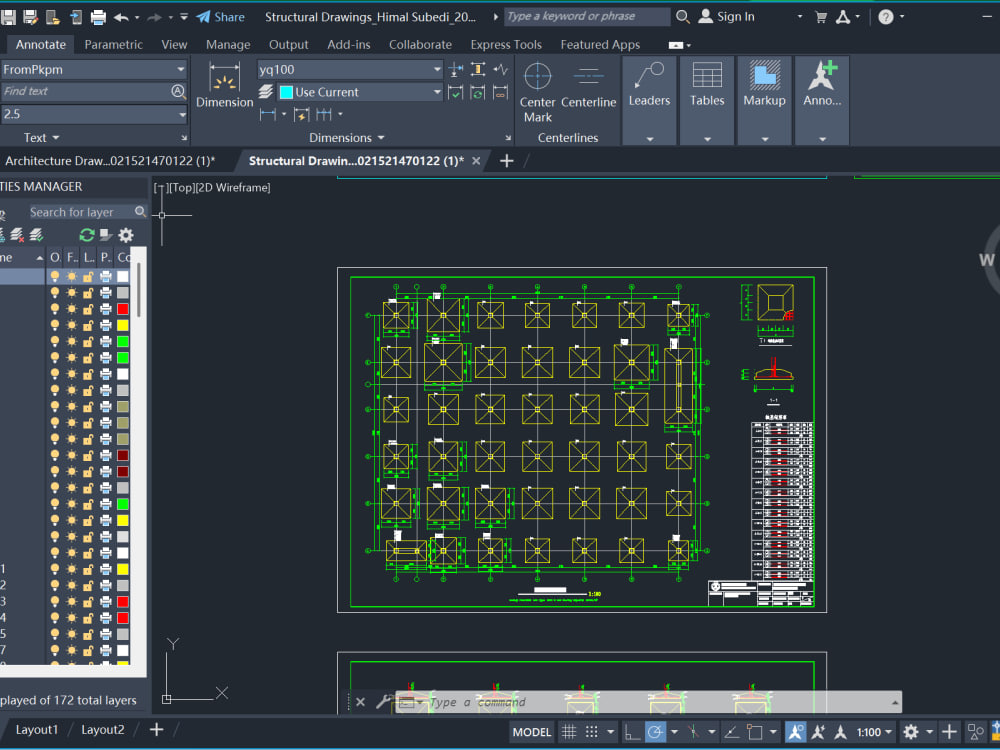
Task: Add a new layout tab
Action: 156,729
